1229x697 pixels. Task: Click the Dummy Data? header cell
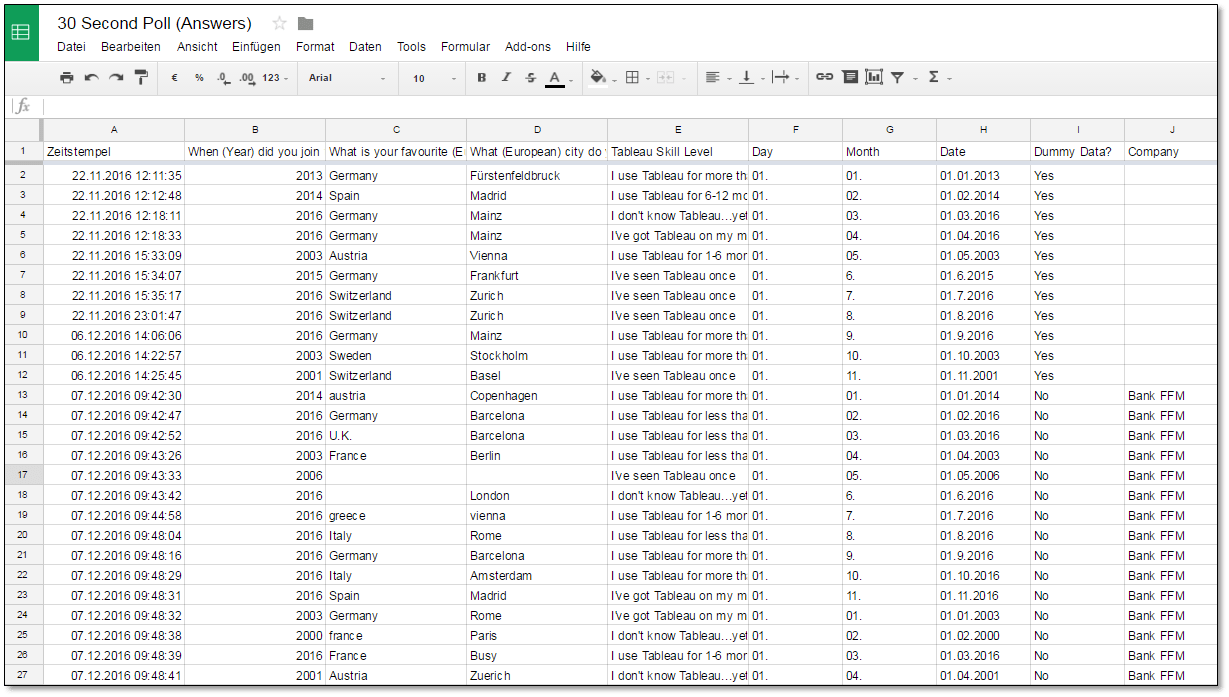coord(1078,152)
